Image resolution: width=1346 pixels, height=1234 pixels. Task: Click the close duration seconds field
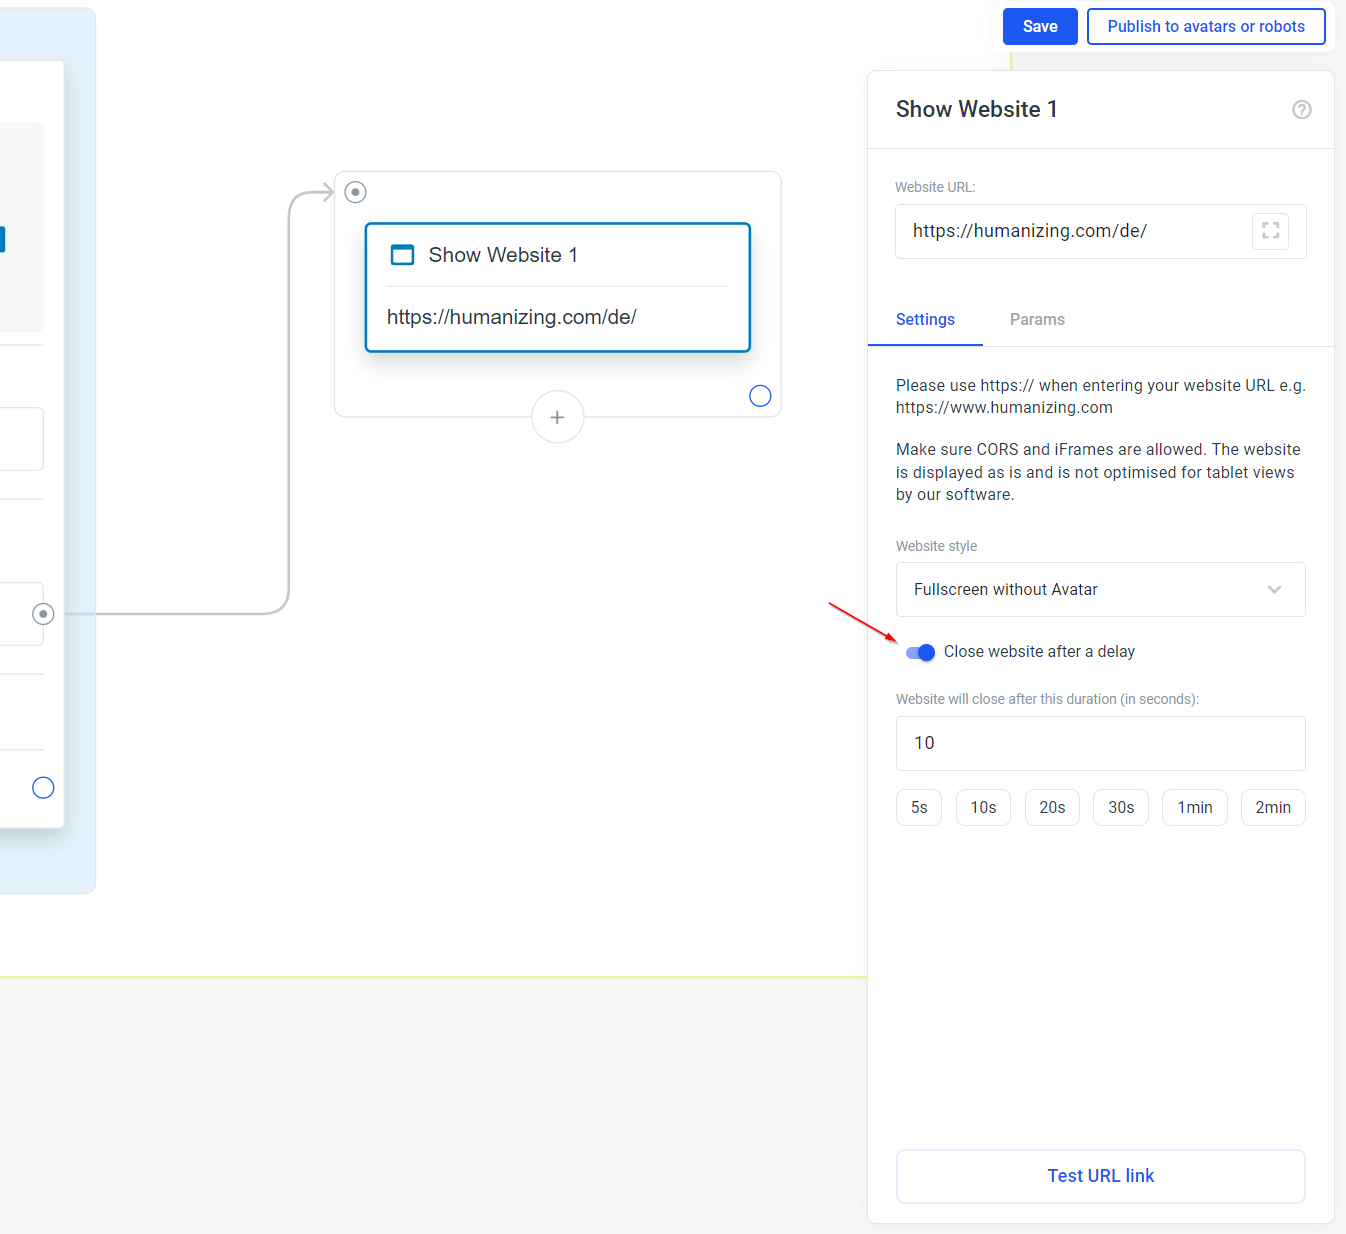[1100, 743]
